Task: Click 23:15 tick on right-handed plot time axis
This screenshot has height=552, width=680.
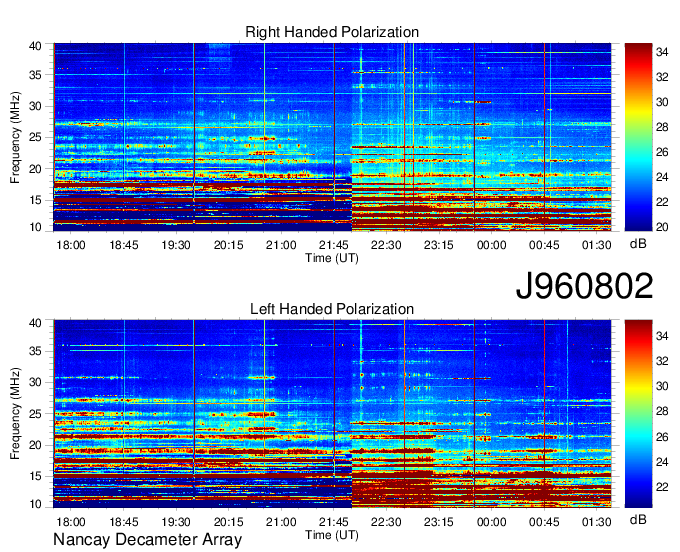Action: pos(438,245)
